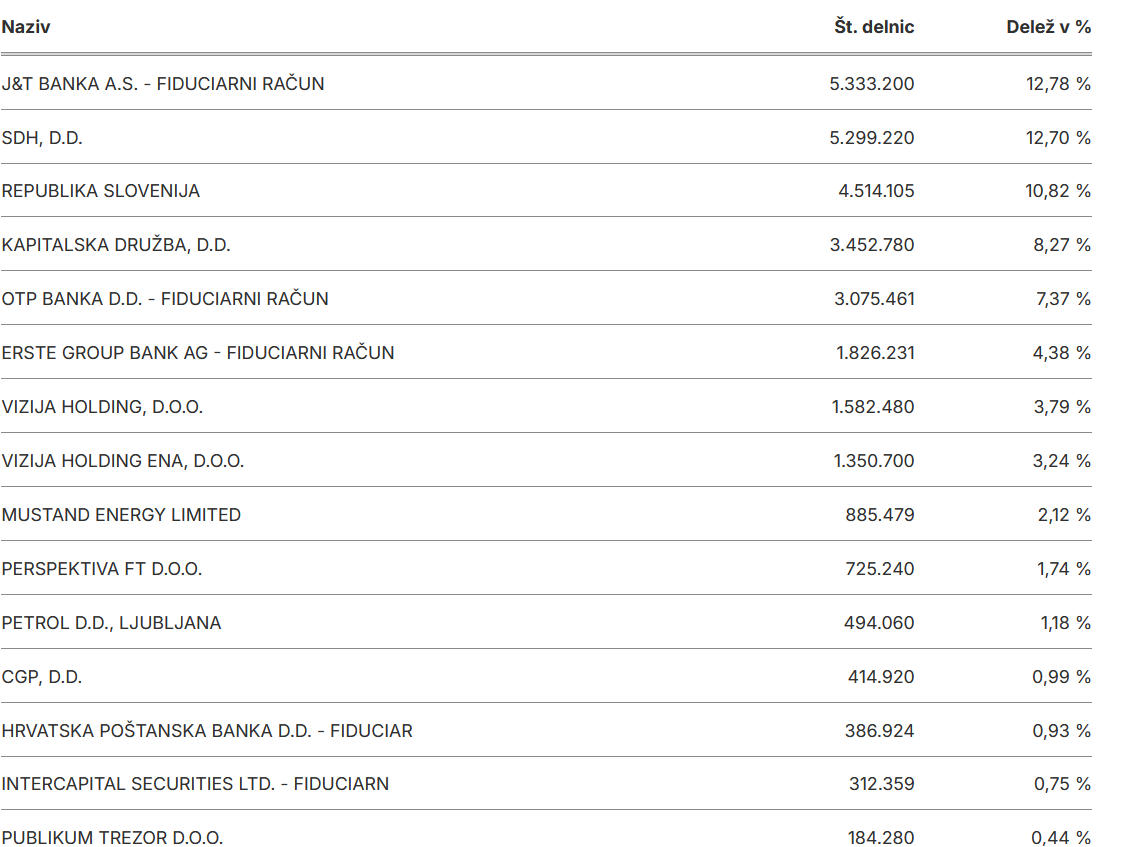The width and height of the screenshot is (1125, 847).
Task: Click PUBLIKUM TREZOR D.O.O. name
Action: (113, 838)
